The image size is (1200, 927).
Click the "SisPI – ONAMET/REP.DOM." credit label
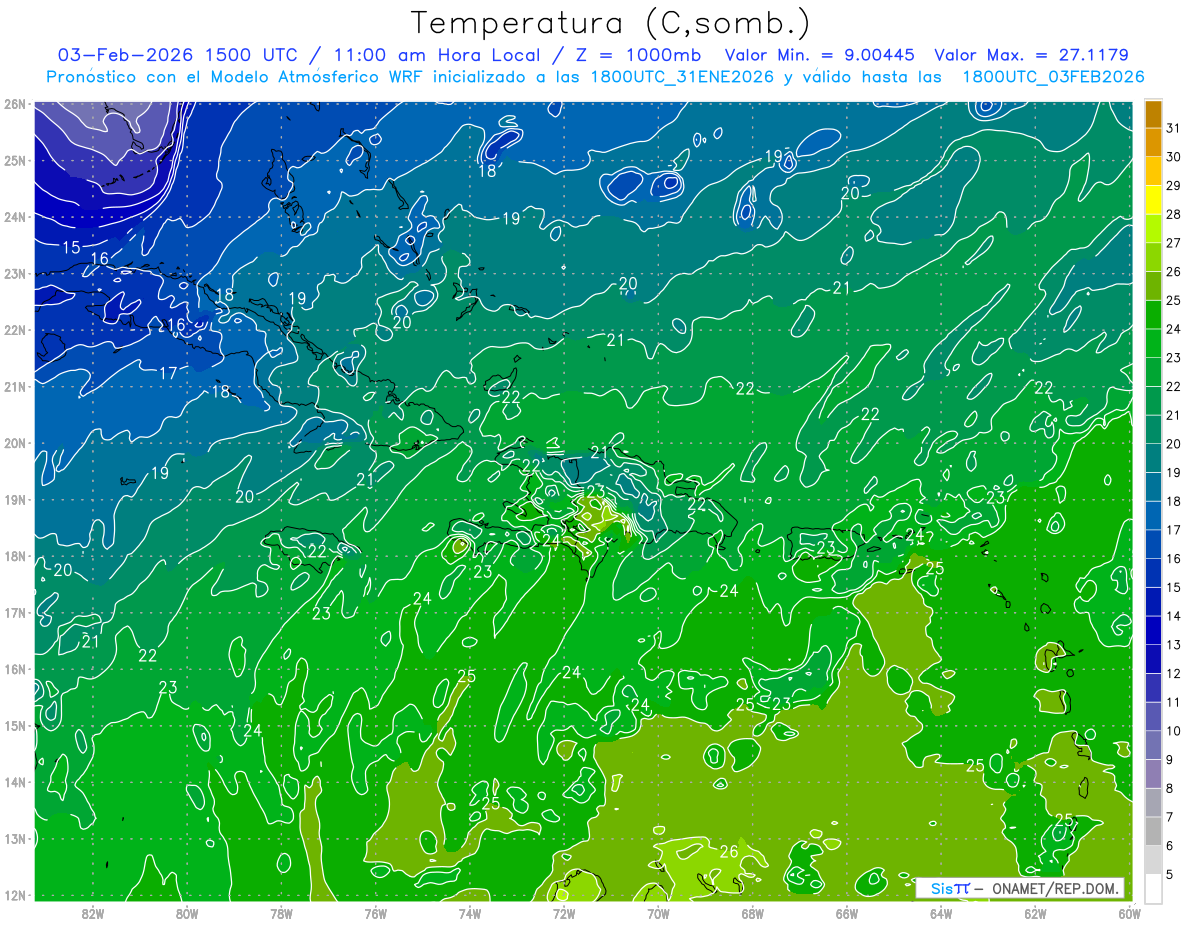click(1020, 888)
